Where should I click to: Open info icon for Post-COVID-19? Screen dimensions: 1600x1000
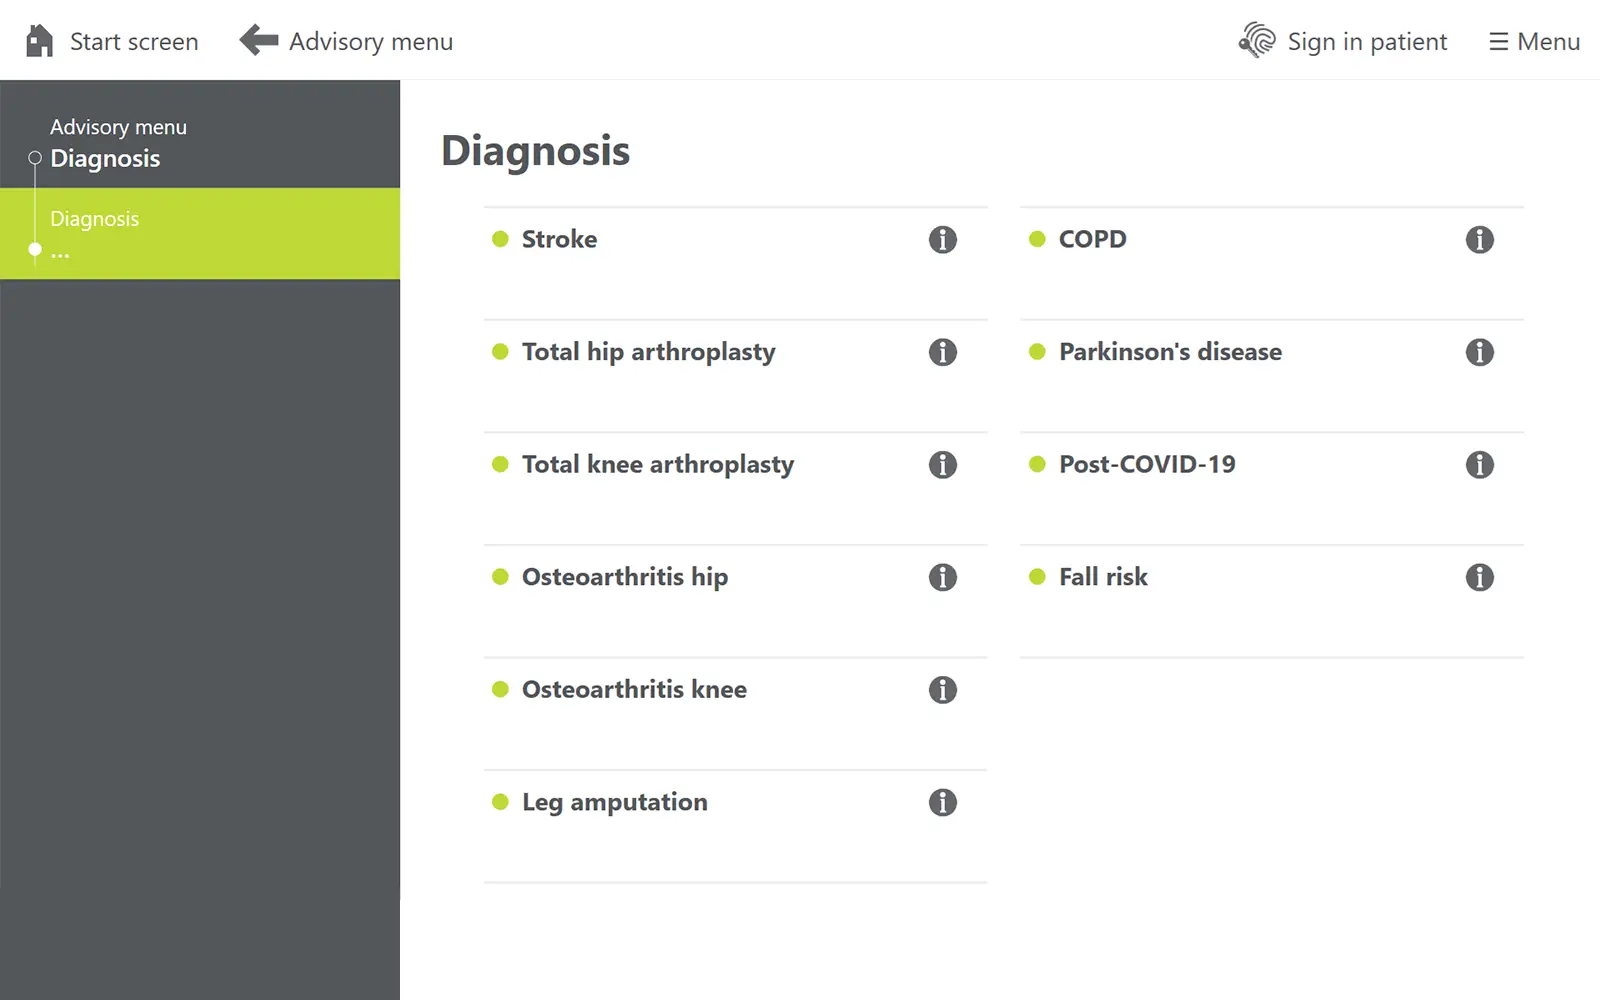pyautogui.click(x=1479, y=465)
